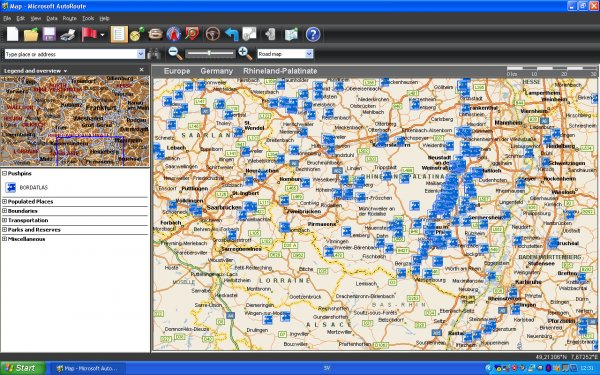
Task: Open the Route menu
Action: [x=69, y=18]
